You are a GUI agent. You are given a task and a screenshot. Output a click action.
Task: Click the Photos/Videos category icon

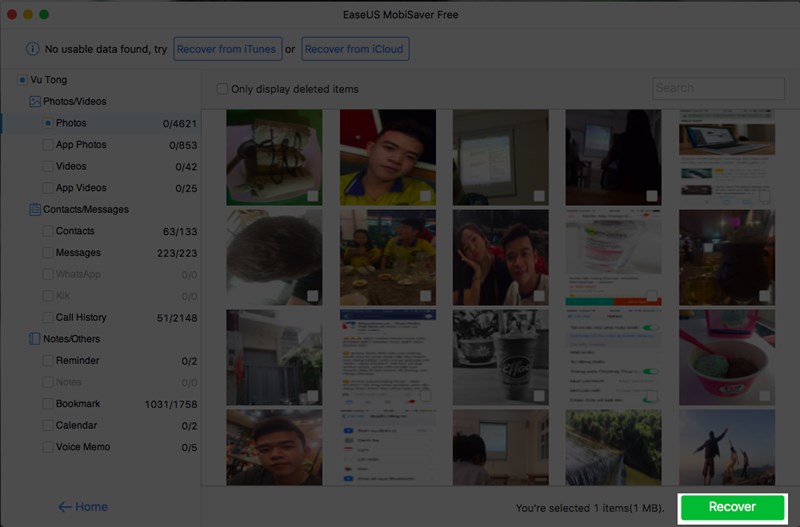click(x=35, y=102)
